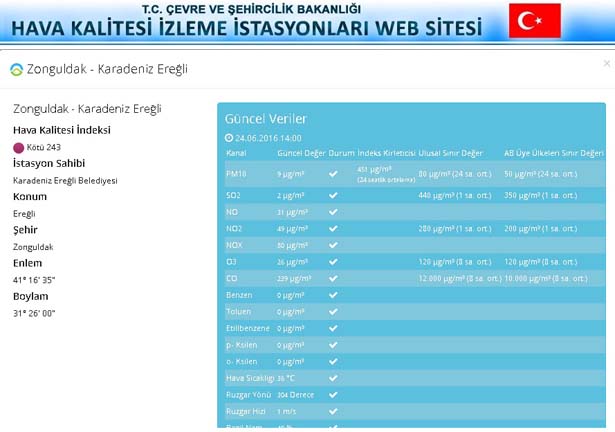The image size is (615, 432).
Task: Click the O3 status checkmark
Action: click(334, 262)
